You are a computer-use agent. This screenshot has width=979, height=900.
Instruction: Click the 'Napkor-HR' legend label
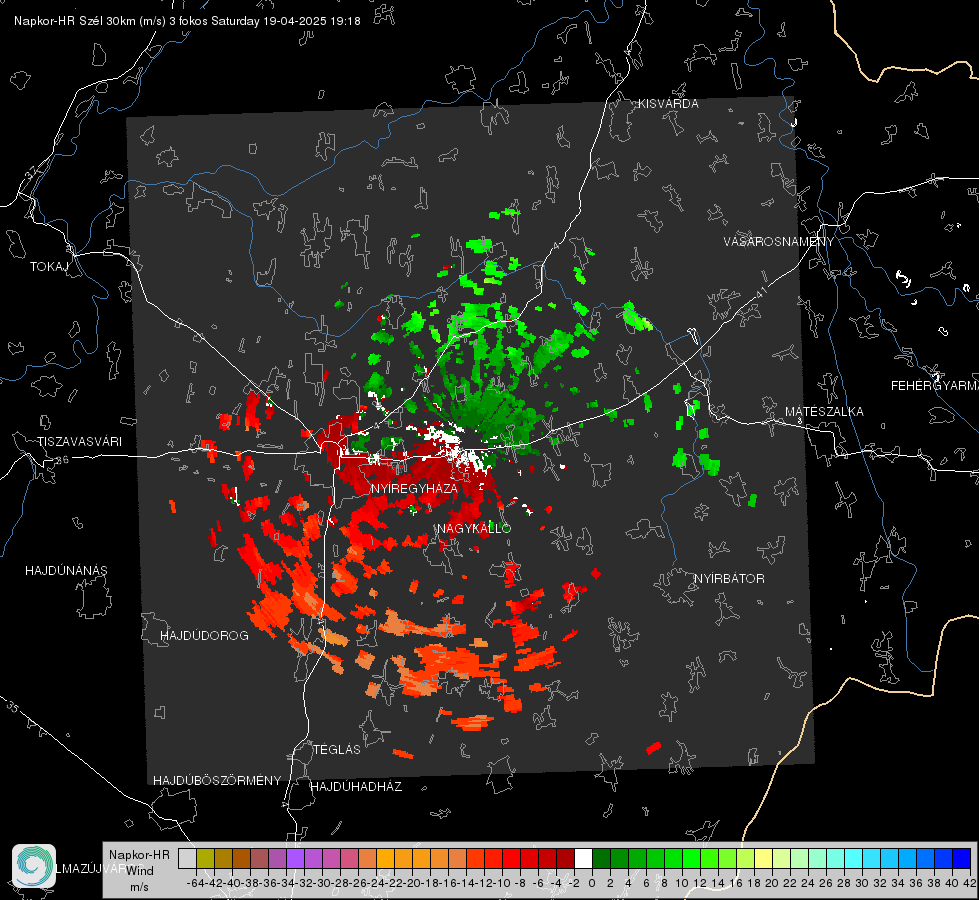point(139,855)
